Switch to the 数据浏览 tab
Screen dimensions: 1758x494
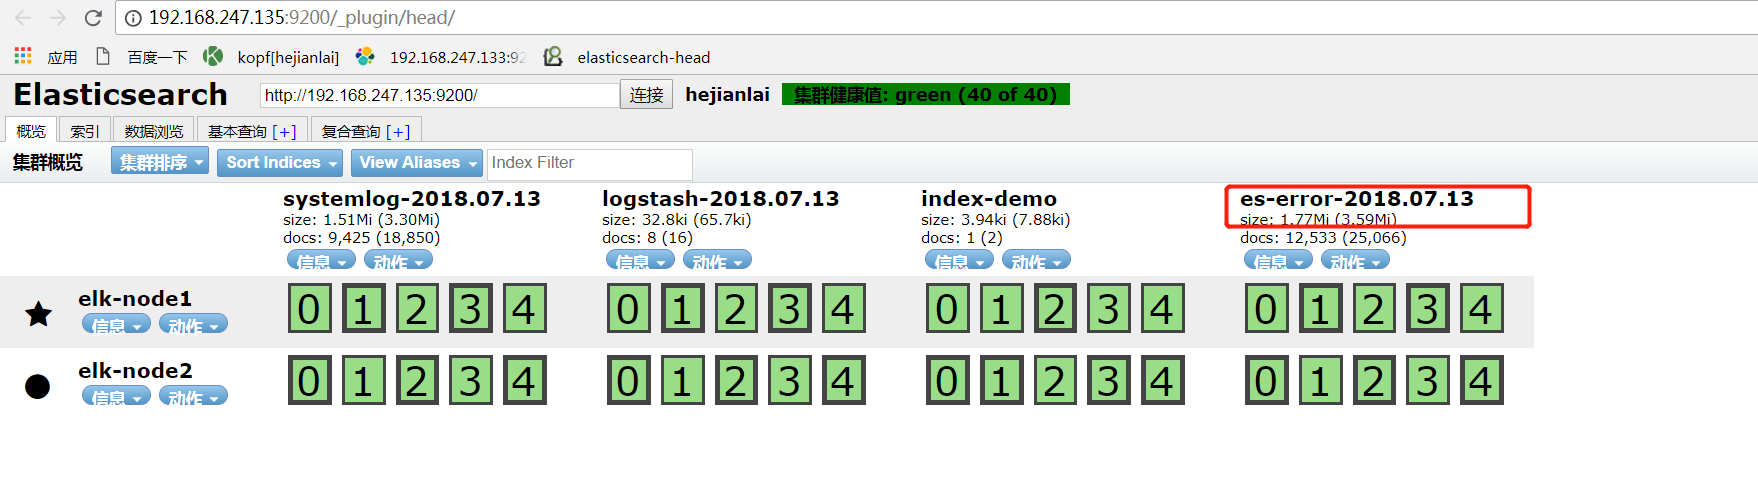pyautogui.click(x=153, y=131)
